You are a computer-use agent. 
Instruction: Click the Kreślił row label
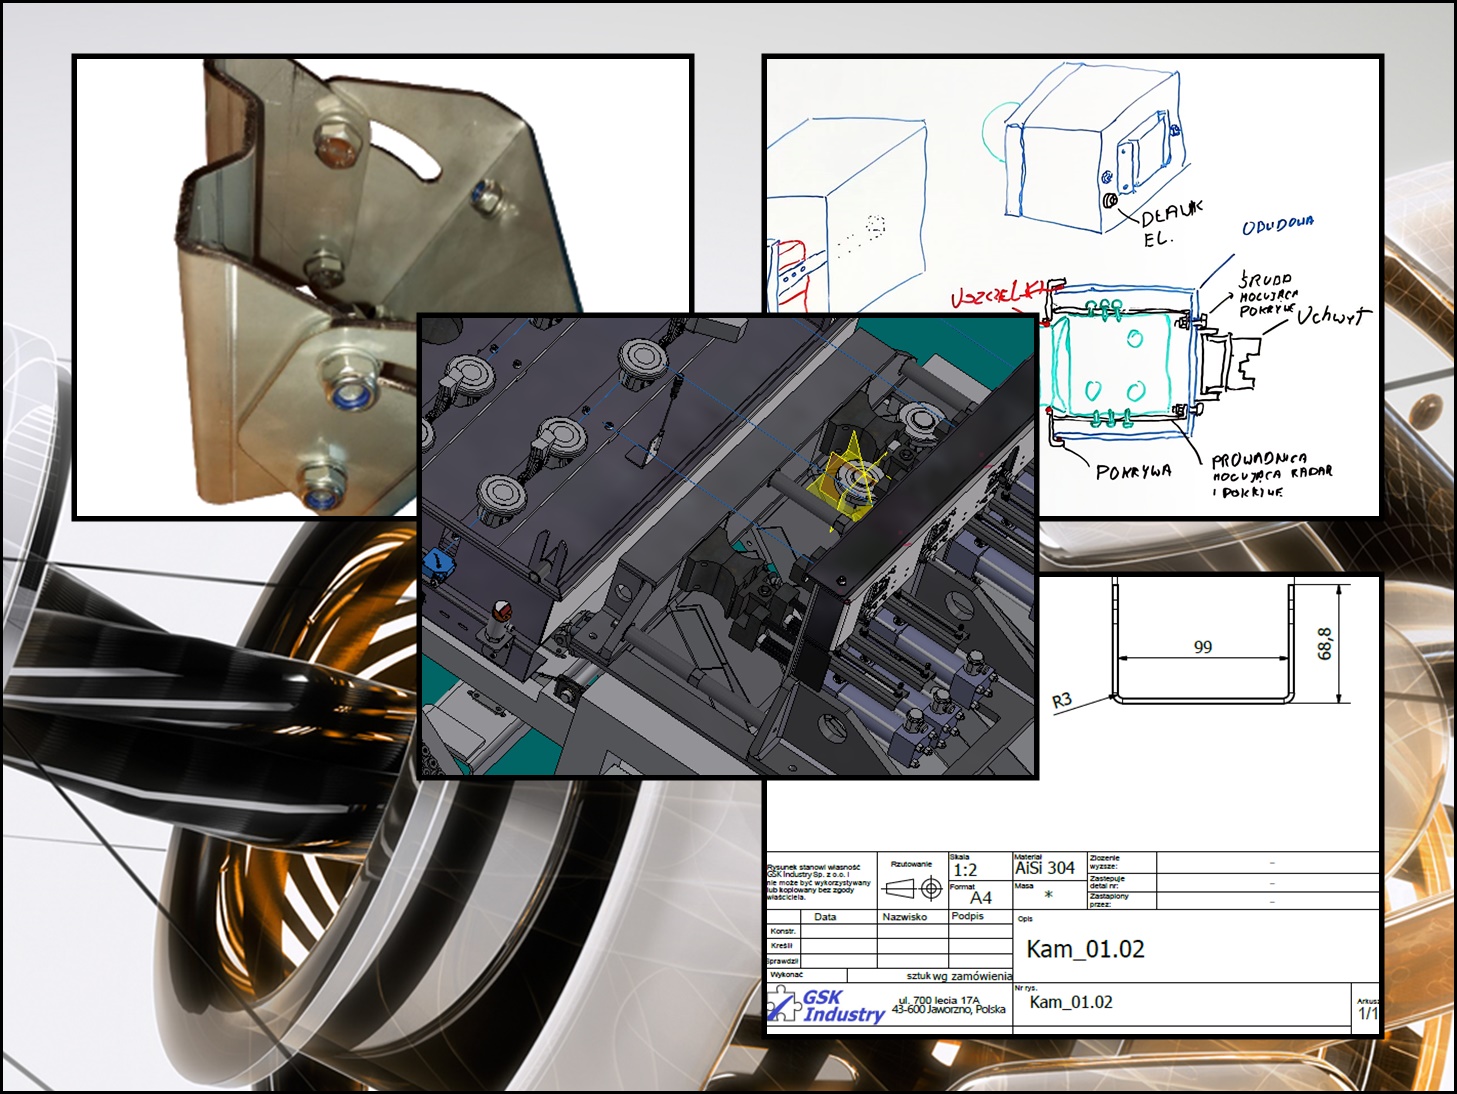coord(781,946)
